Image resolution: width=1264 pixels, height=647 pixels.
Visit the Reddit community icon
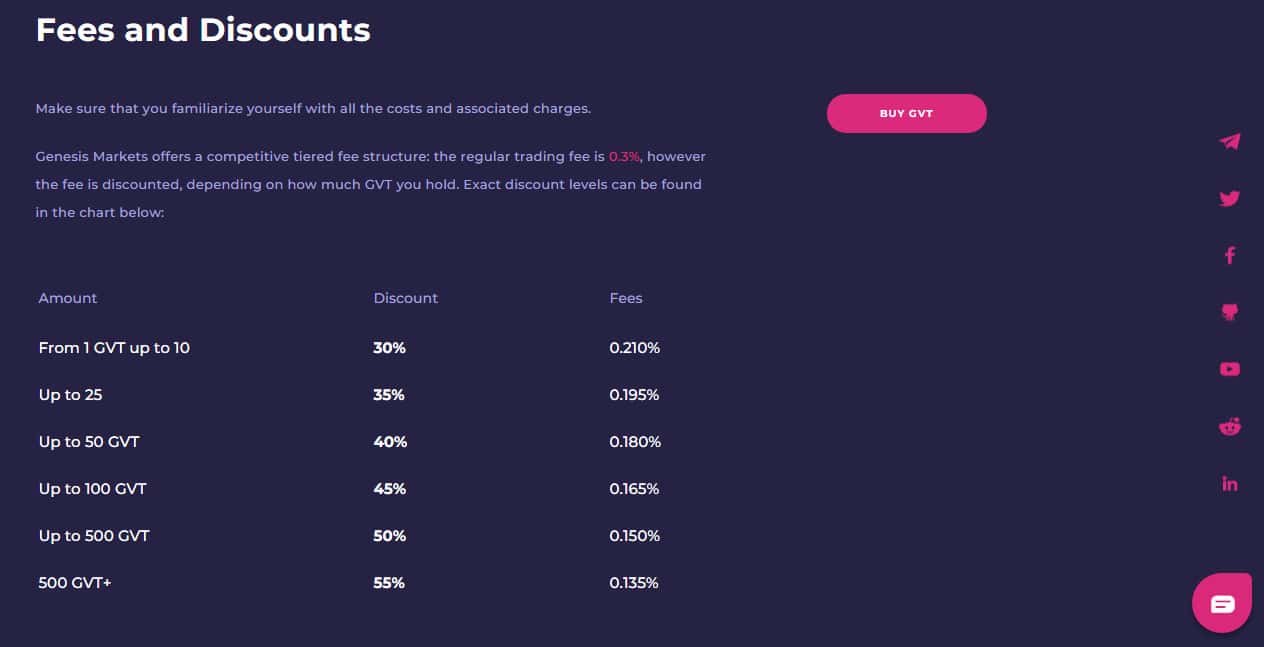(1230, 427)
